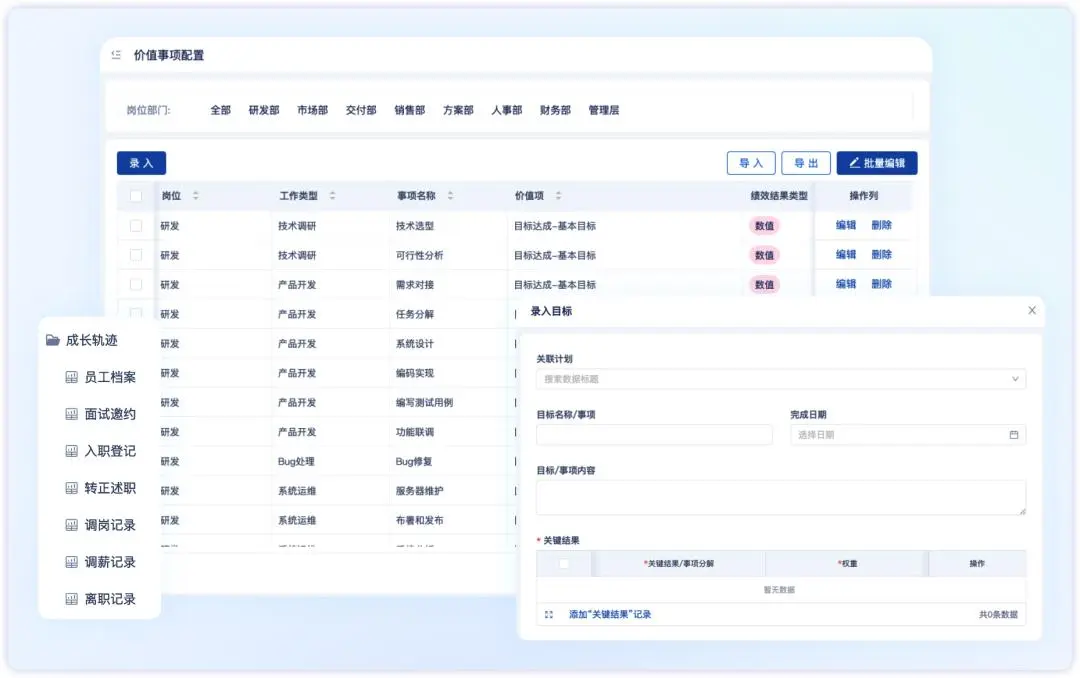Focus the 目标名称/事项 input field
This screenshot has width=1080, height=678.
[654, 435]
